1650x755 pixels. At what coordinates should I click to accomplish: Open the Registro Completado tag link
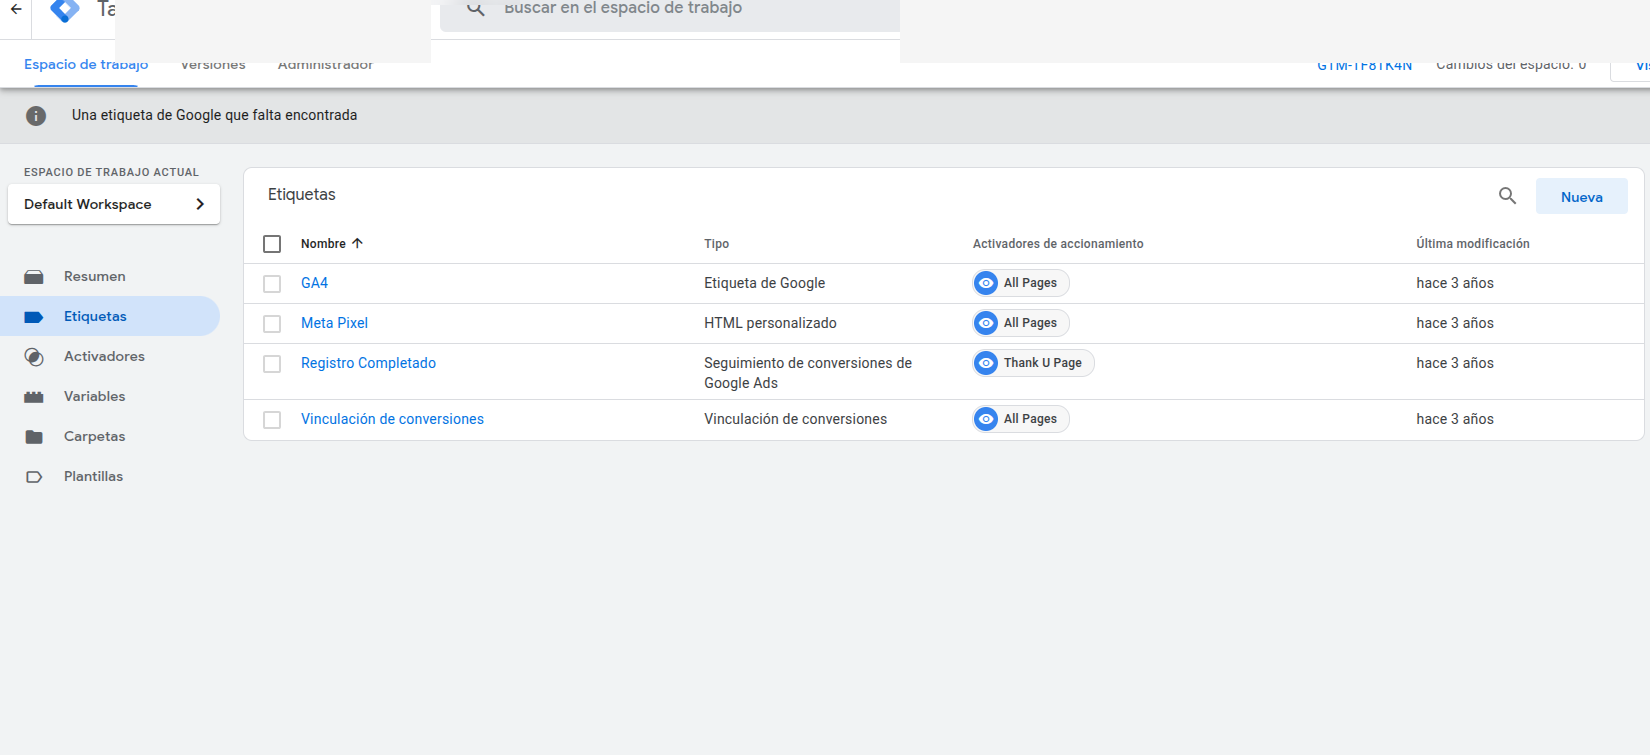click(x=368, y=363)
